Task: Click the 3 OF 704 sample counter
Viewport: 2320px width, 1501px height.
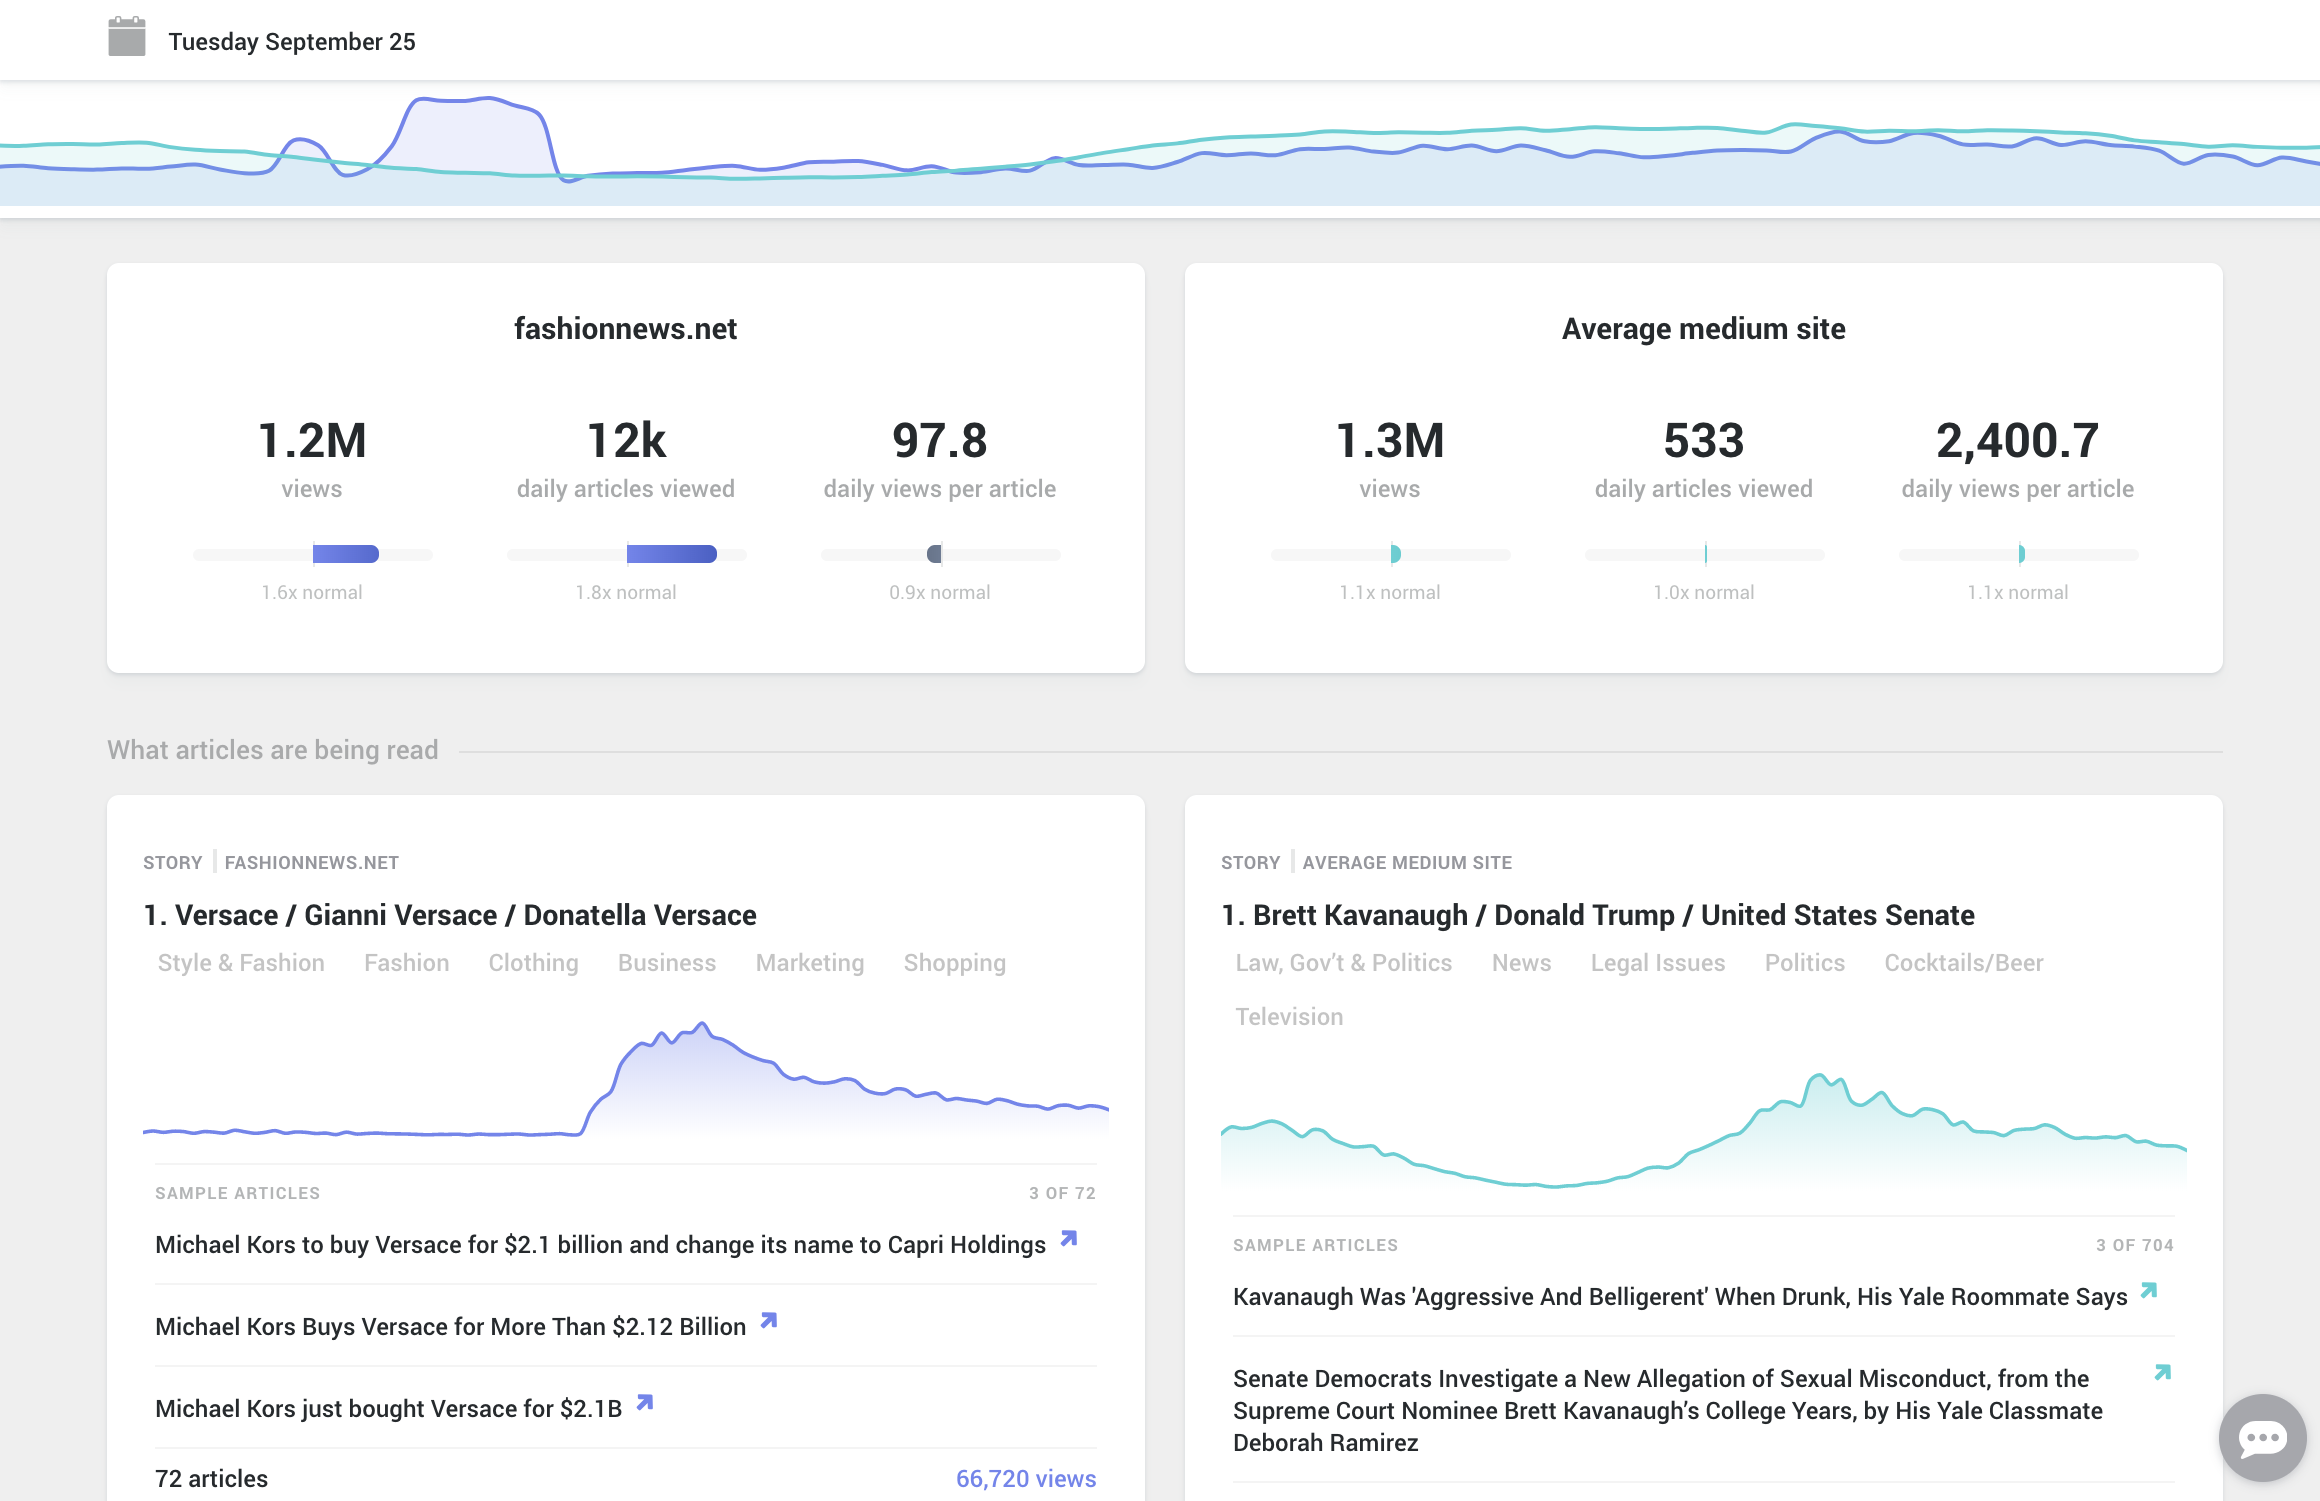Action: coord(2135,1245)
